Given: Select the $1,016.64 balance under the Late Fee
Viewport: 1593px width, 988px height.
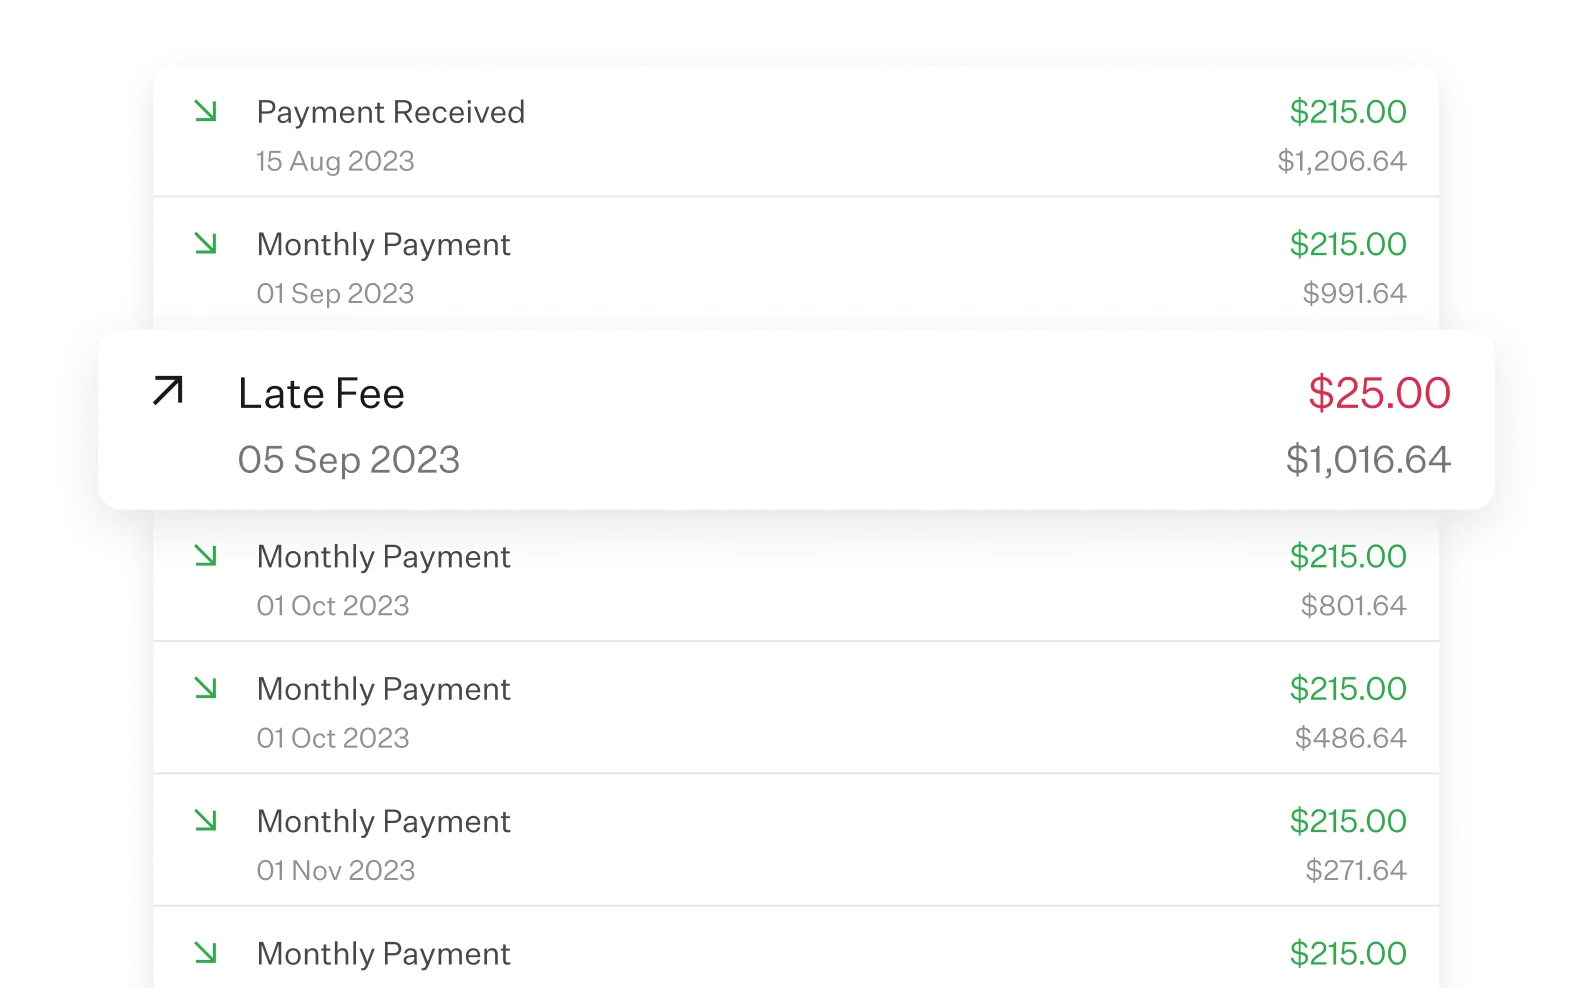Looking at the screenshot, I should (x=1368, y=460).
